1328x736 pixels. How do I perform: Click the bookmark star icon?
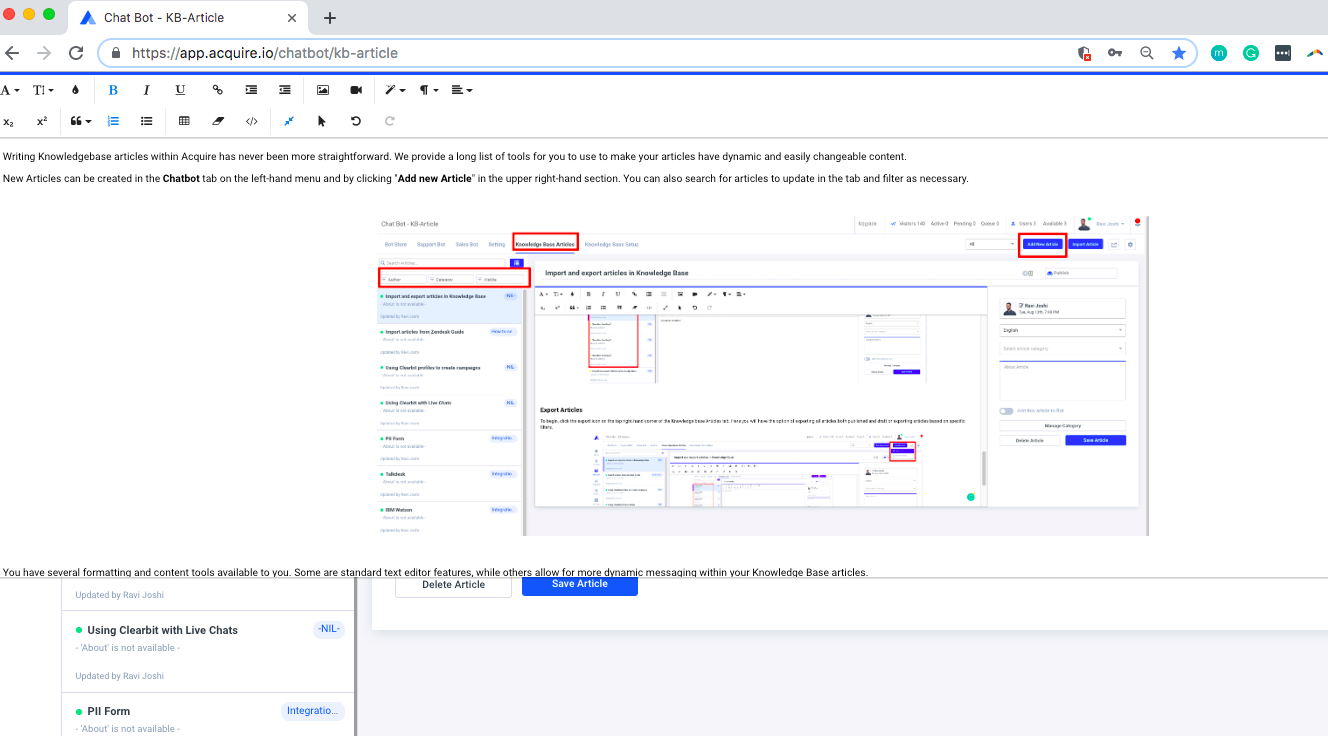(1179, 53)
